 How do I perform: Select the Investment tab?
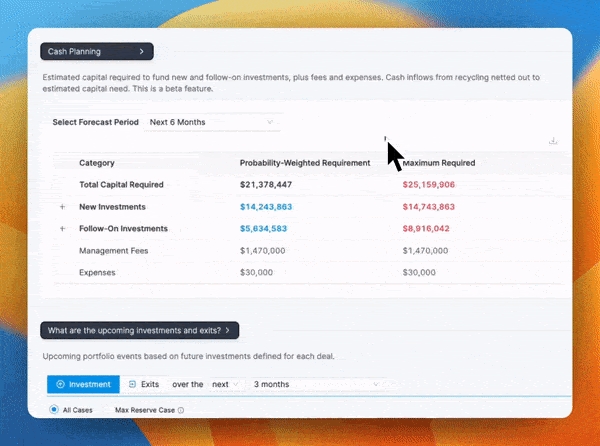point(83,384)
